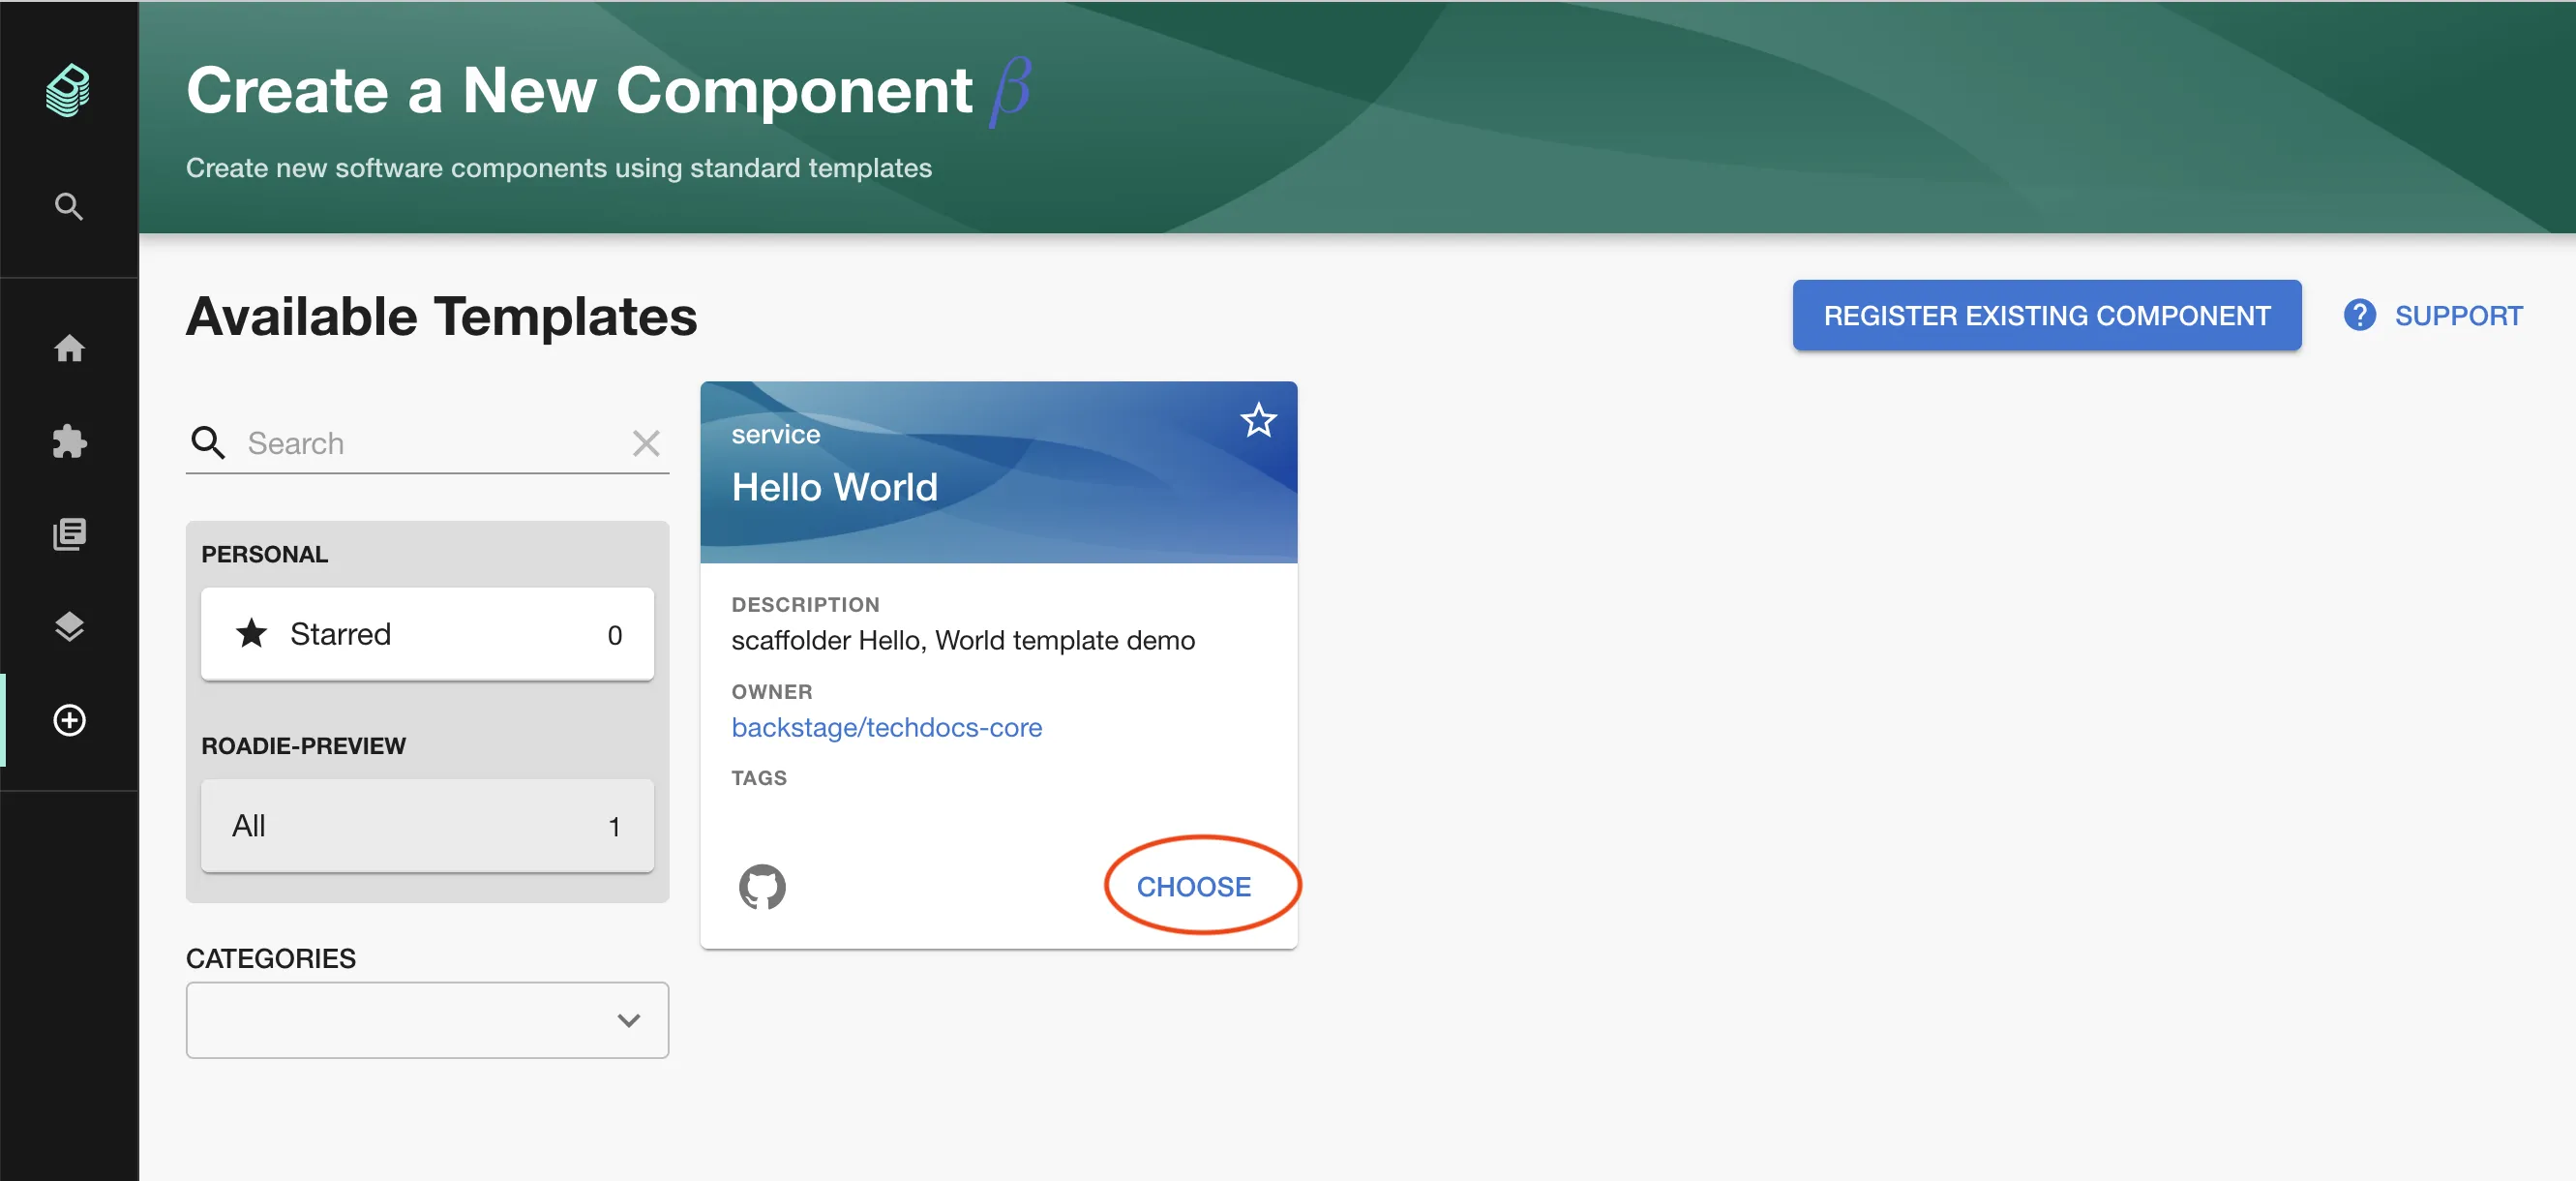Click the Backstage logo in the sidebar

tap(67, 91)
